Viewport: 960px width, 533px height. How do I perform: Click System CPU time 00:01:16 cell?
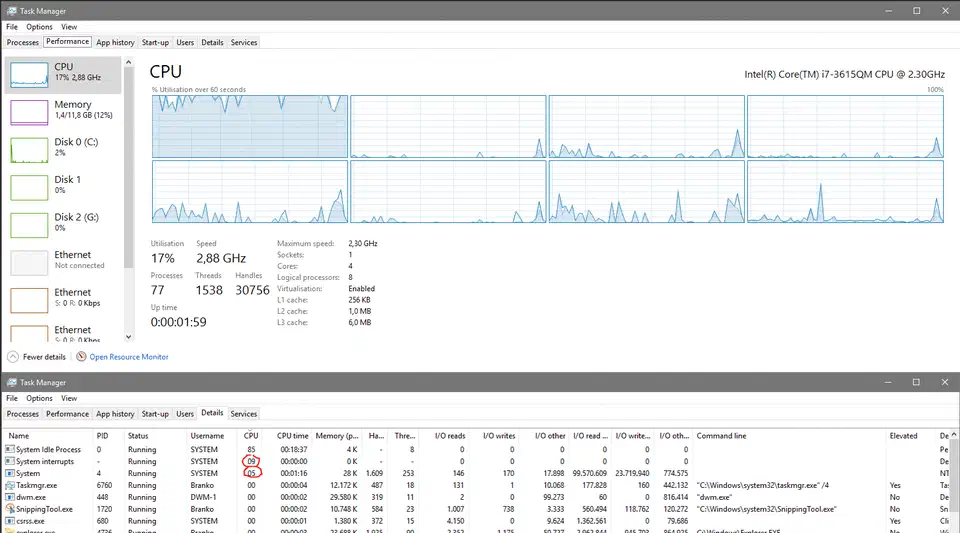[x=294, y=473]
